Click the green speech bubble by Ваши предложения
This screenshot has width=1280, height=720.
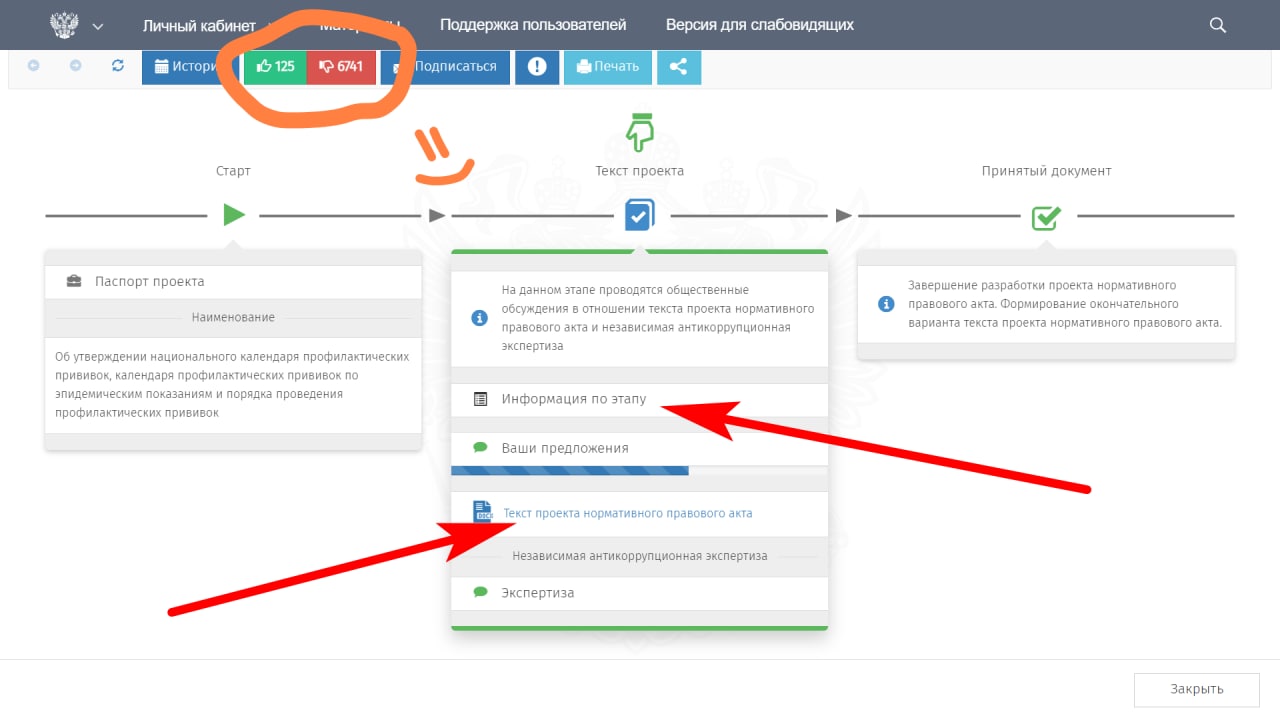(480, 448)
